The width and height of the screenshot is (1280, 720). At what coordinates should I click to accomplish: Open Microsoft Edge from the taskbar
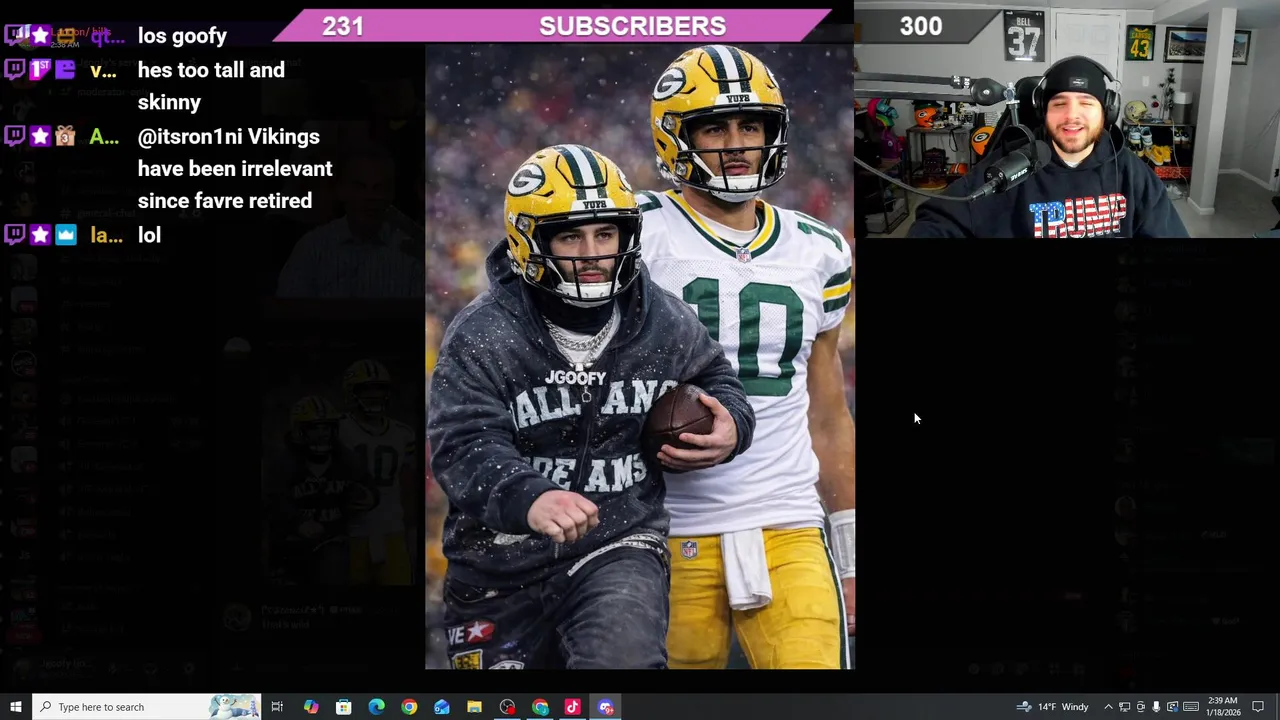point(376,707)
